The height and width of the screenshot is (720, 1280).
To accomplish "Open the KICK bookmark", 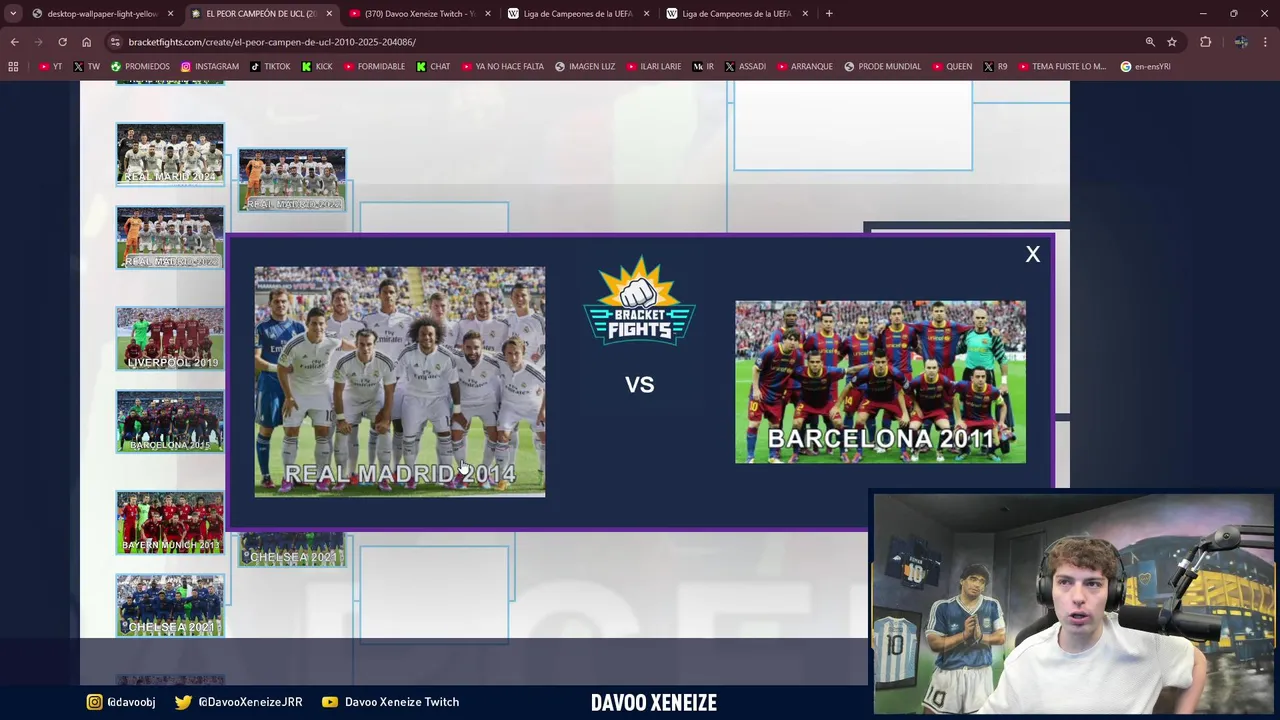I will click(x=317, y=66).
